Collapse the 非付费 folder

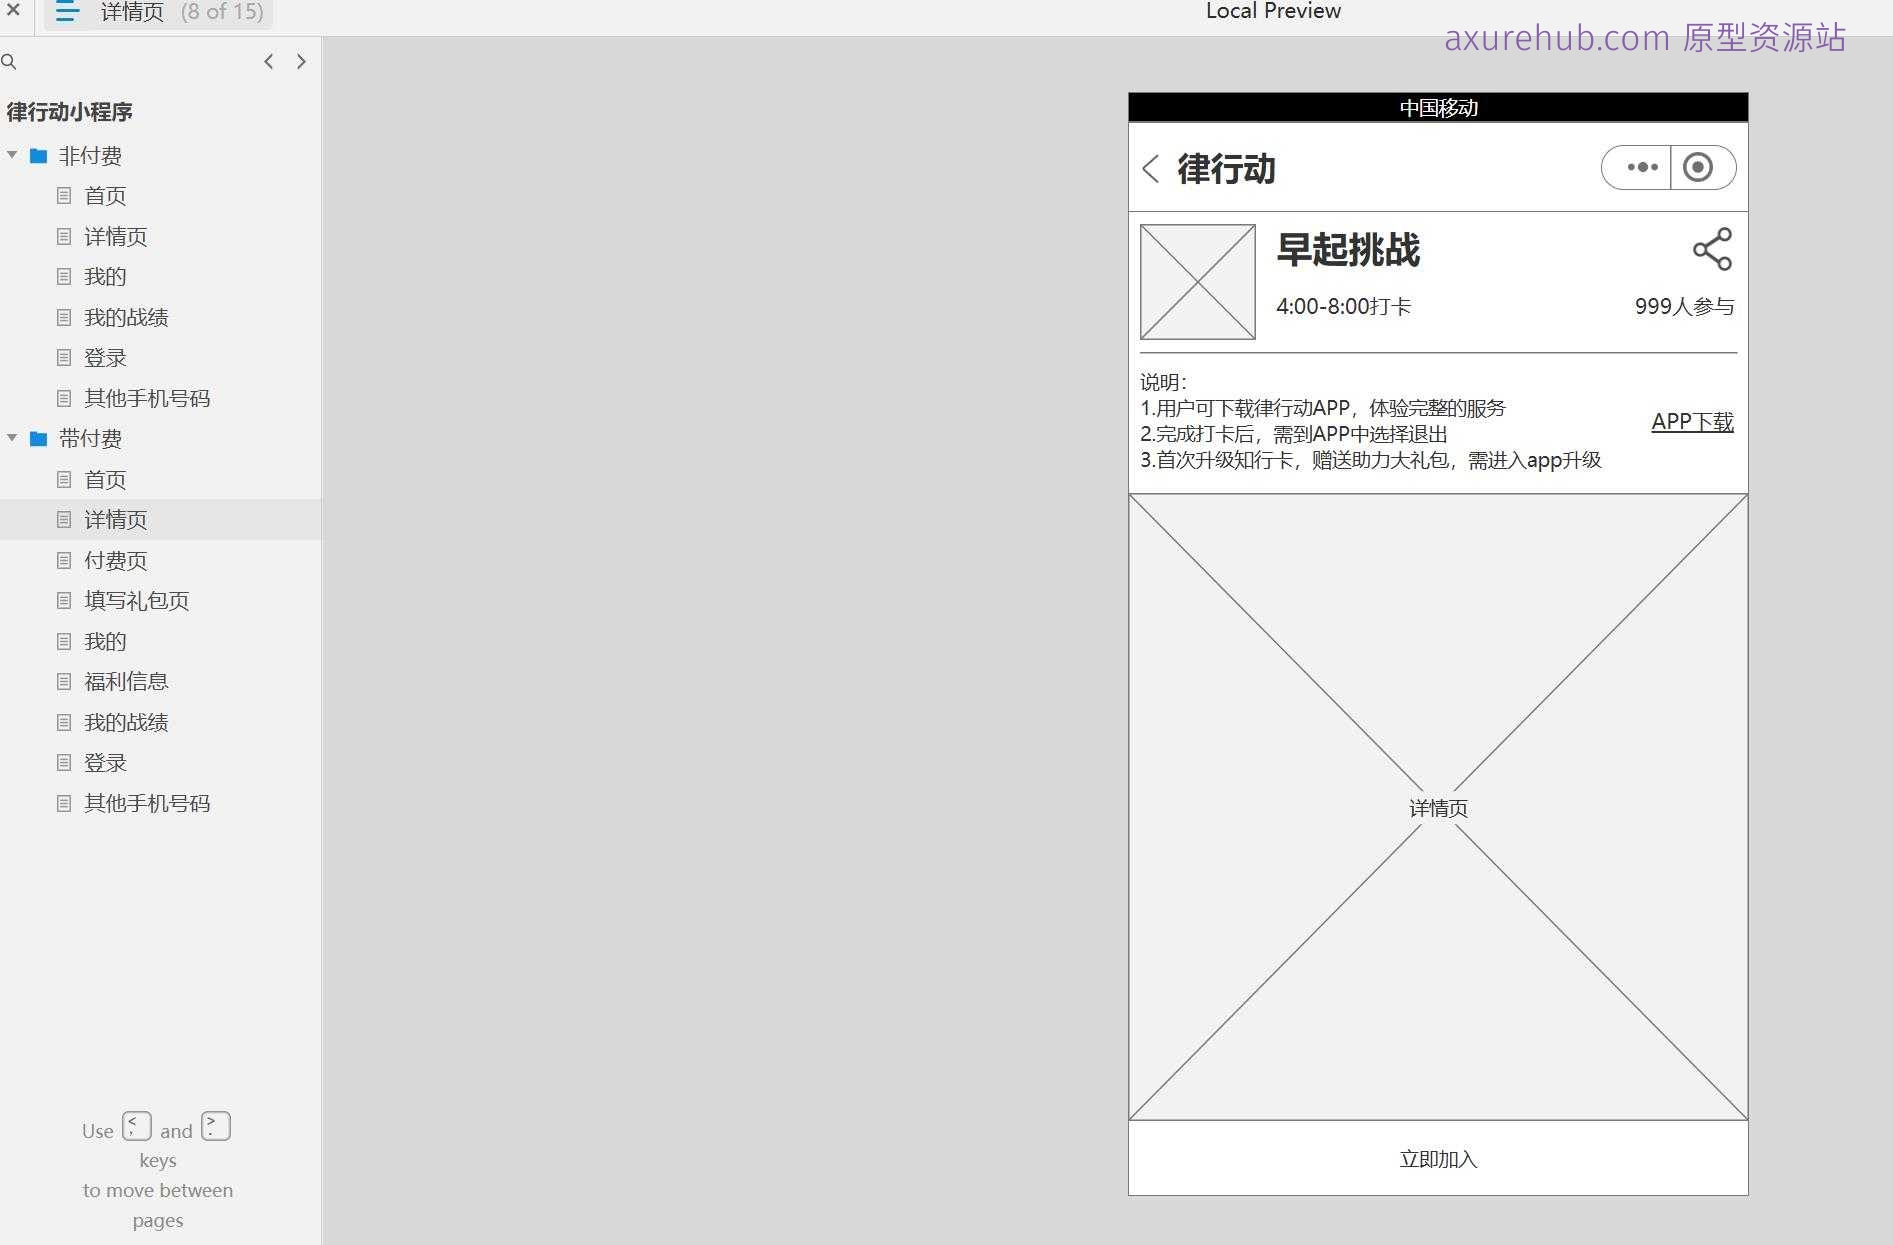[x=12, y=155]
